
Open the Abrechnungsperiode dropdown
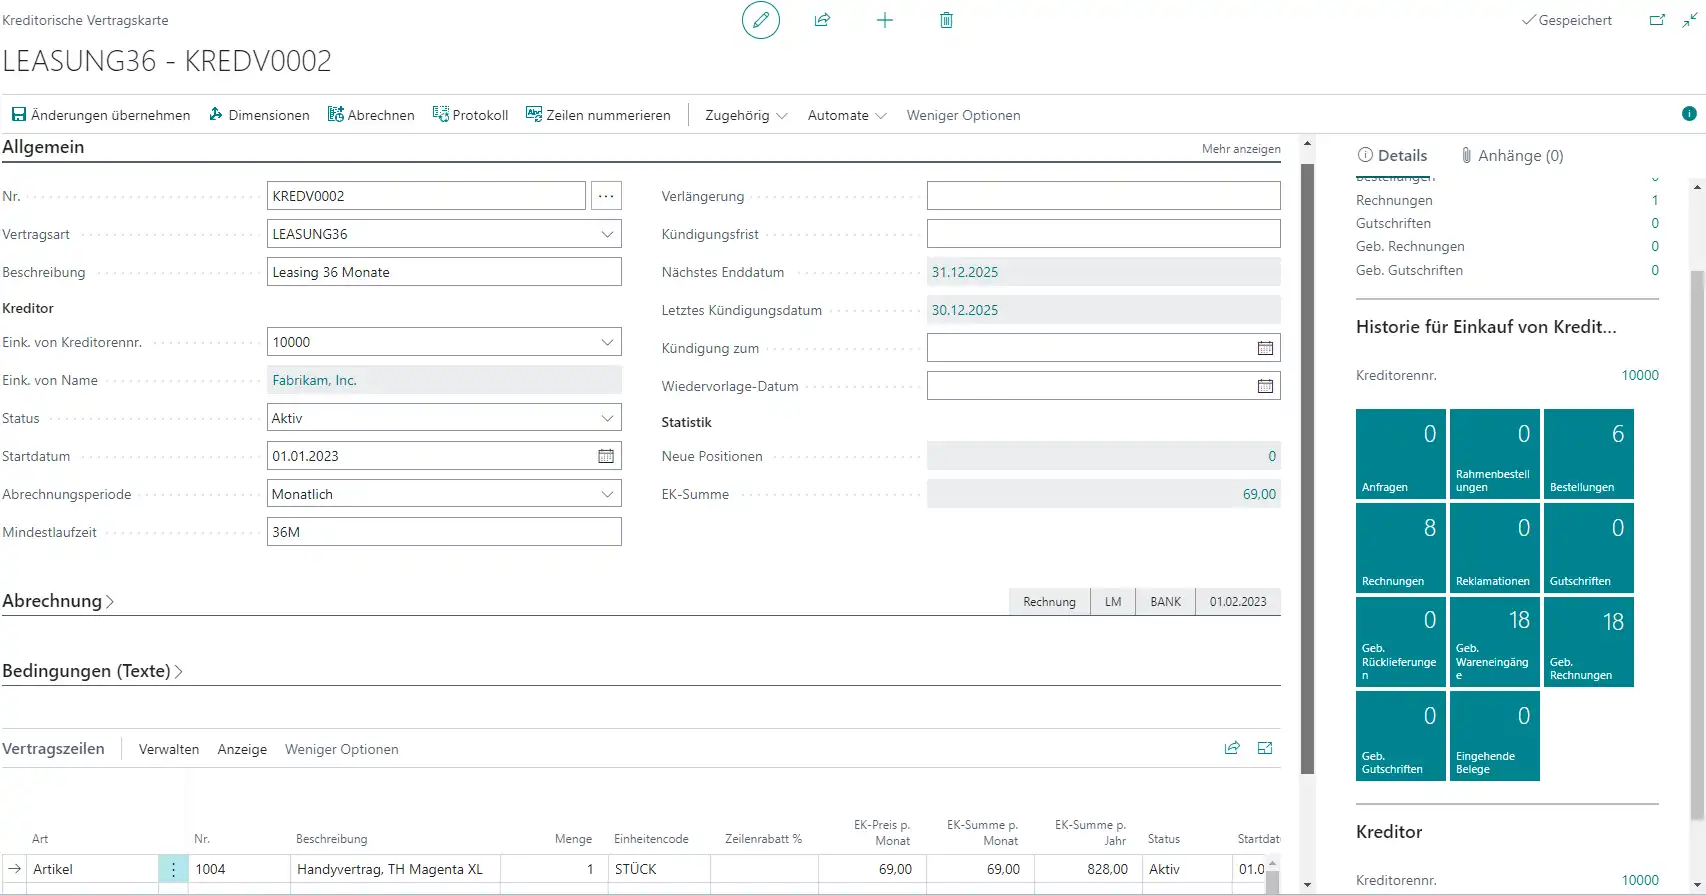point(606,494)
